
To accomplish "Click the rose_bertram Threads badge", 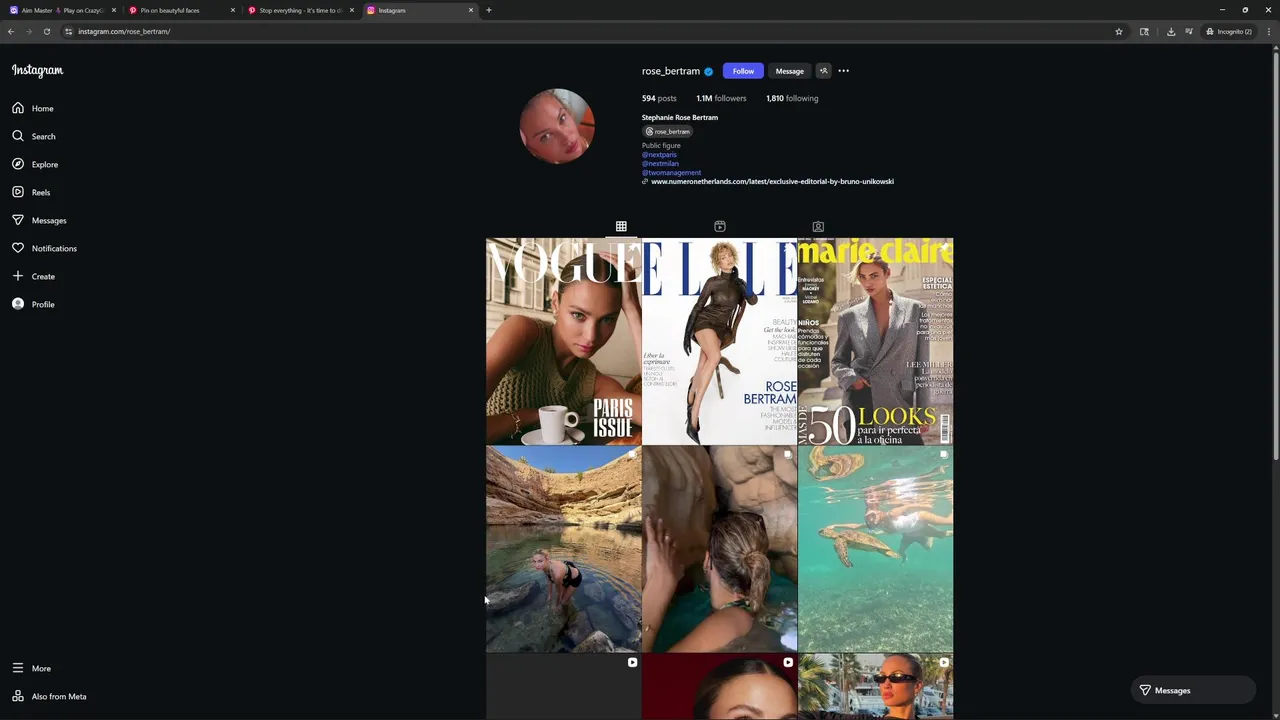I will click(x=668, y=131).
